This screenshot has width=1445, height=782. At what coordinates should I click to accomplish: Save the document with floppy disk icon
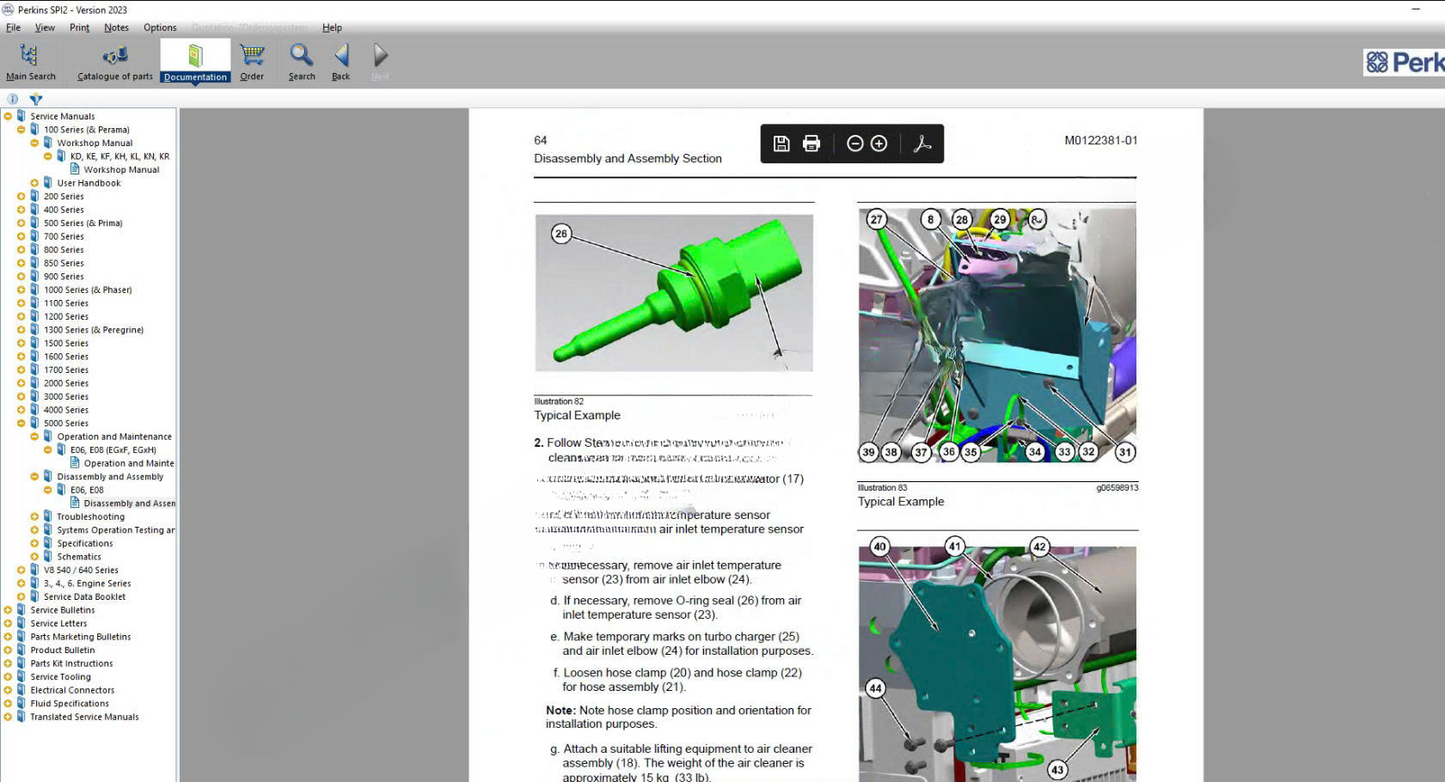(x=782, y=144)
